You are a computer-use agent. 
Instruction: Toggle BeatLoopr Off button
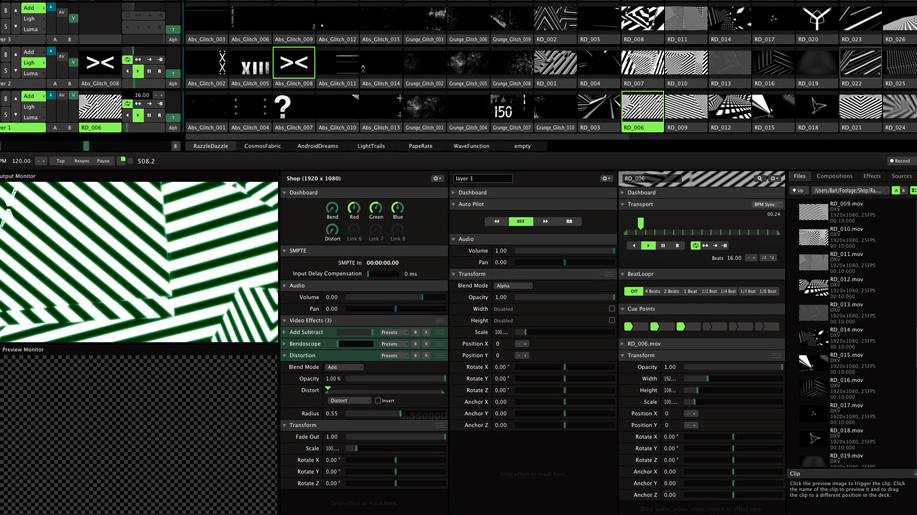tap(634, 291)
